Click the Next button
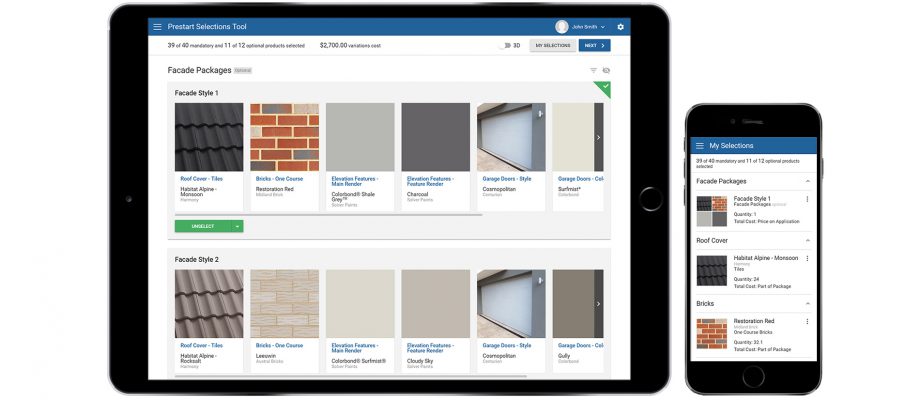 point(593,46)
